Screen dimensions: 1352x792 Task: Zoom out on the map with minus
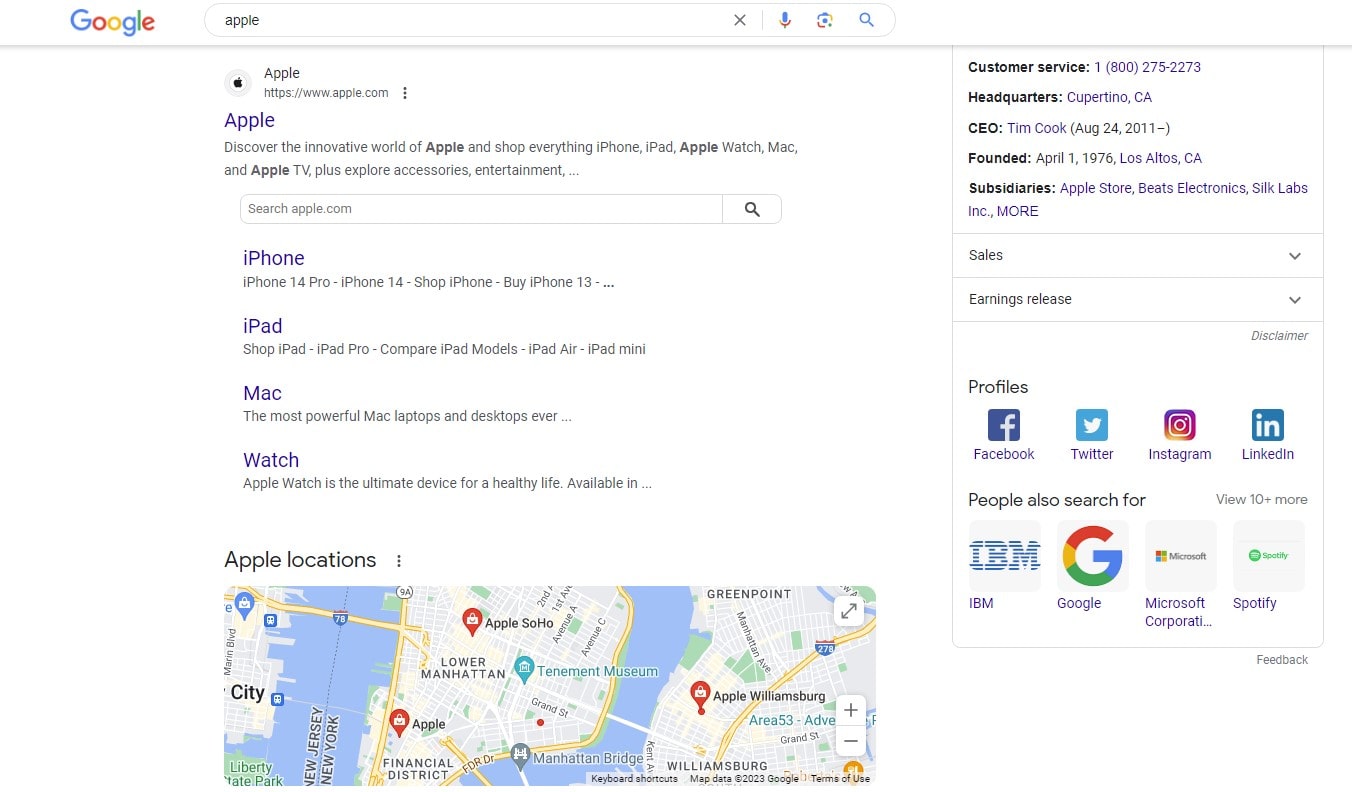point(851,742)
